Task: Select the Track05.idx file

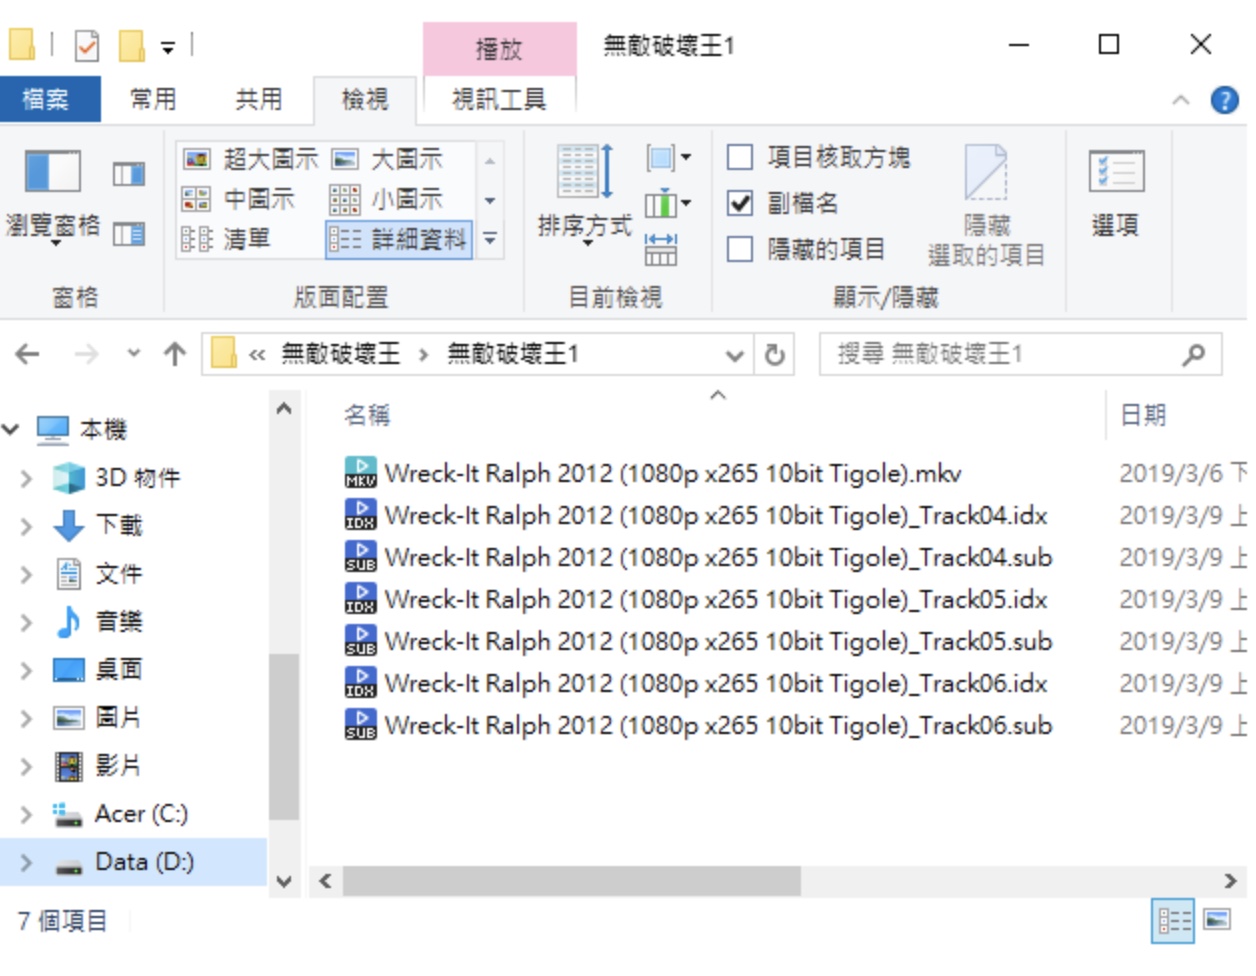Action: click(x=695, y=599)
